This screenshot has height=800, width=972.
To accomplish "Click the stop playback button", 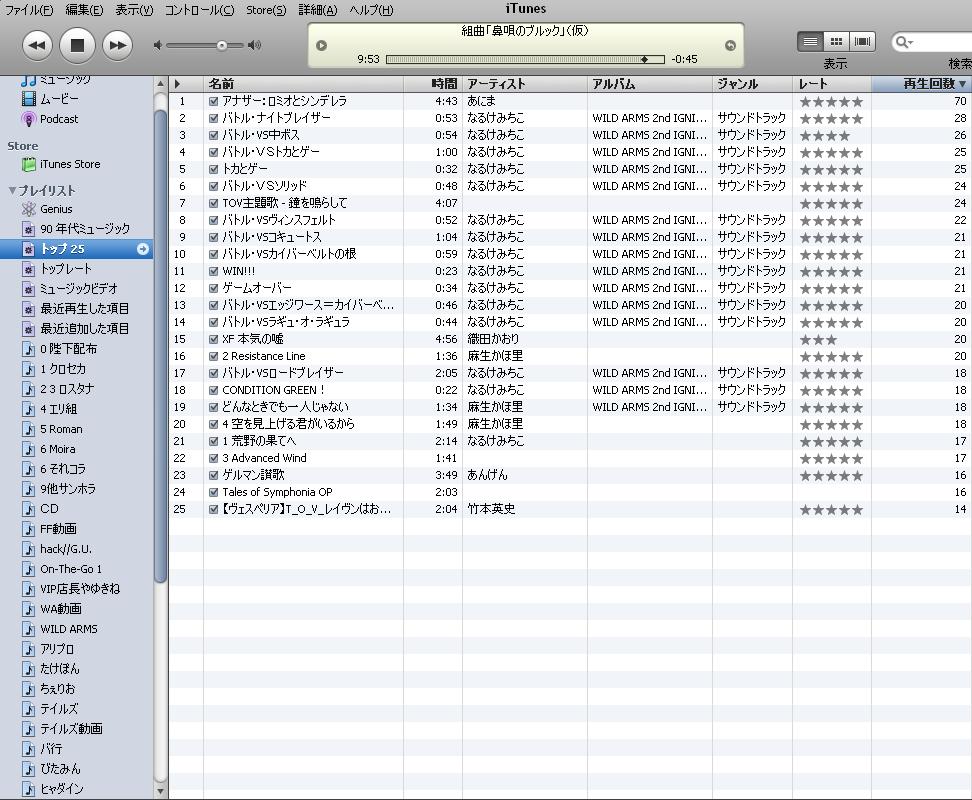I will point(77,45).
